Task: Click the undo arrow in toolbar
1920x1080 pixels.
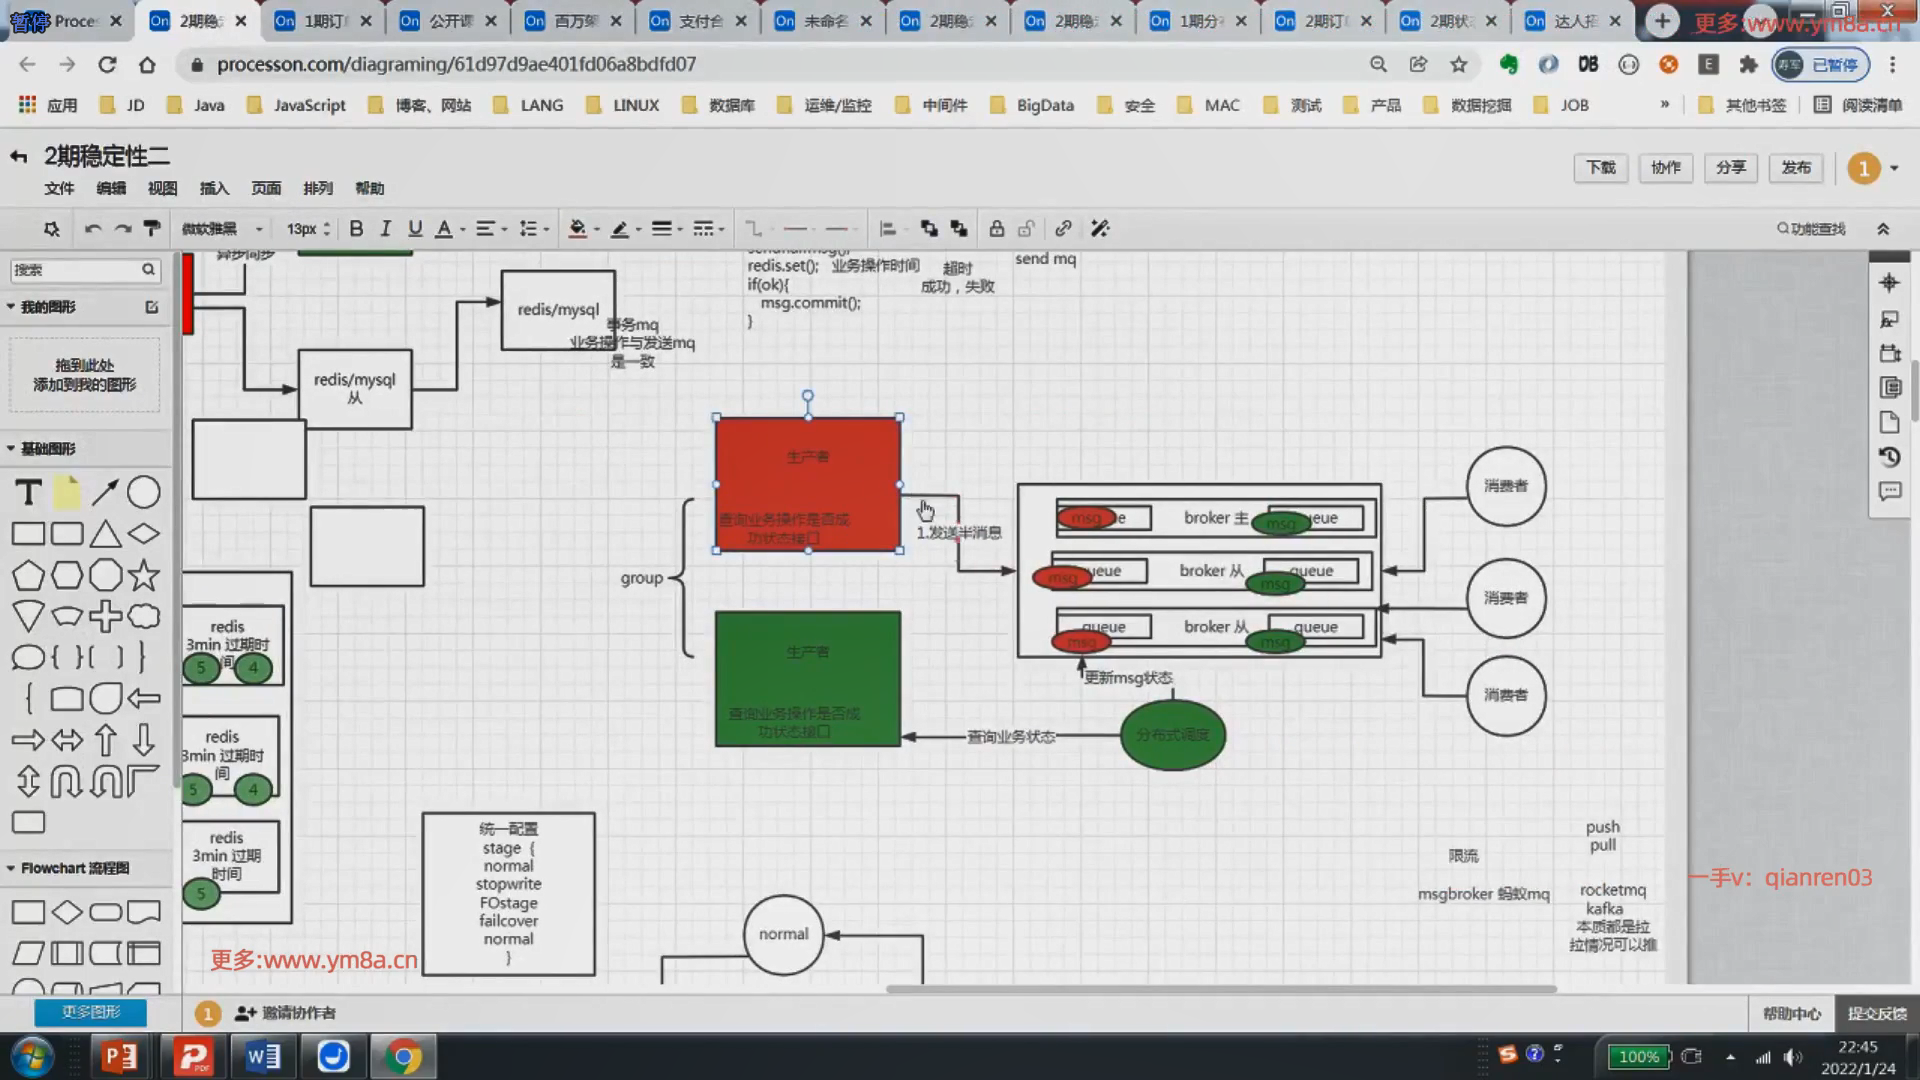Action: point(93,229)
